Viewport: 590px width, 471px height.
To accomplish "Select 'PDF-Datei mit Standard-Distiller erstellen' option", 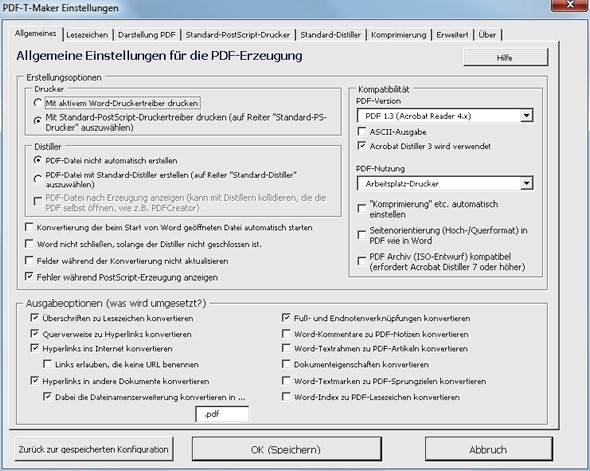I will (38, 179).
